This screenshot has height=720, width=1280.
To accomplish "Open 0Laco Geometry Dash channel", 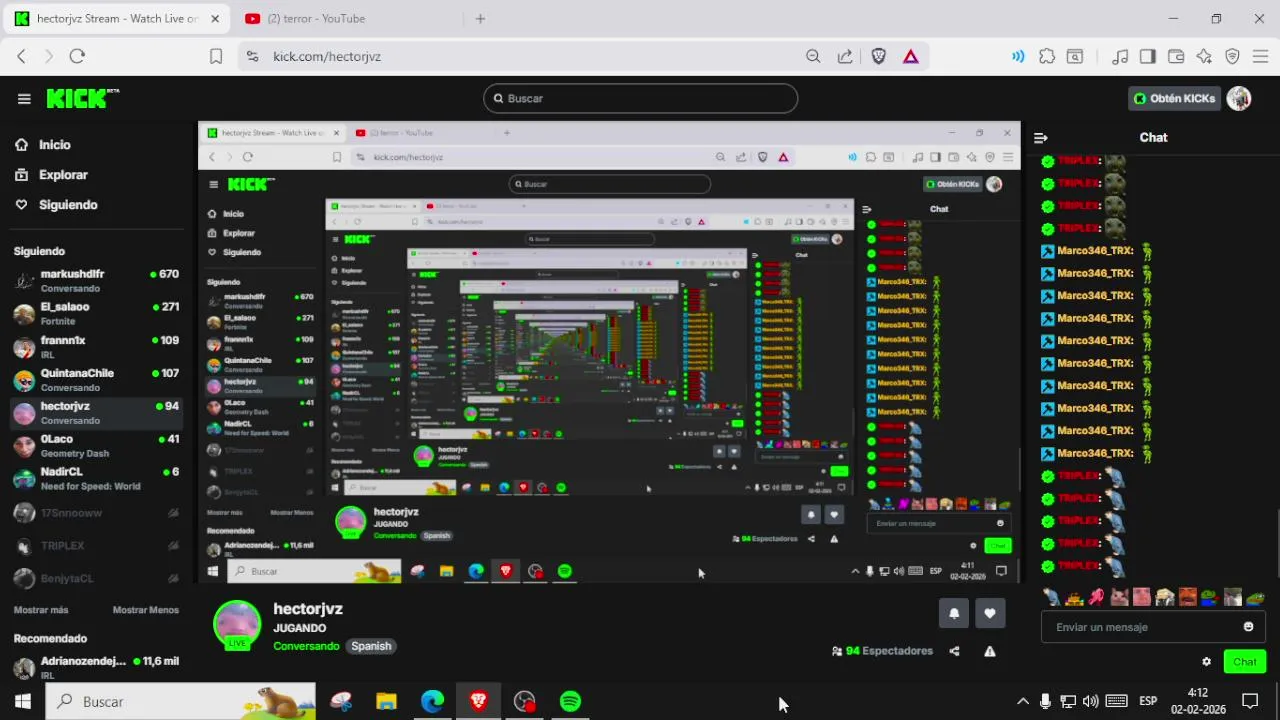I will click(x=96, y=446).
